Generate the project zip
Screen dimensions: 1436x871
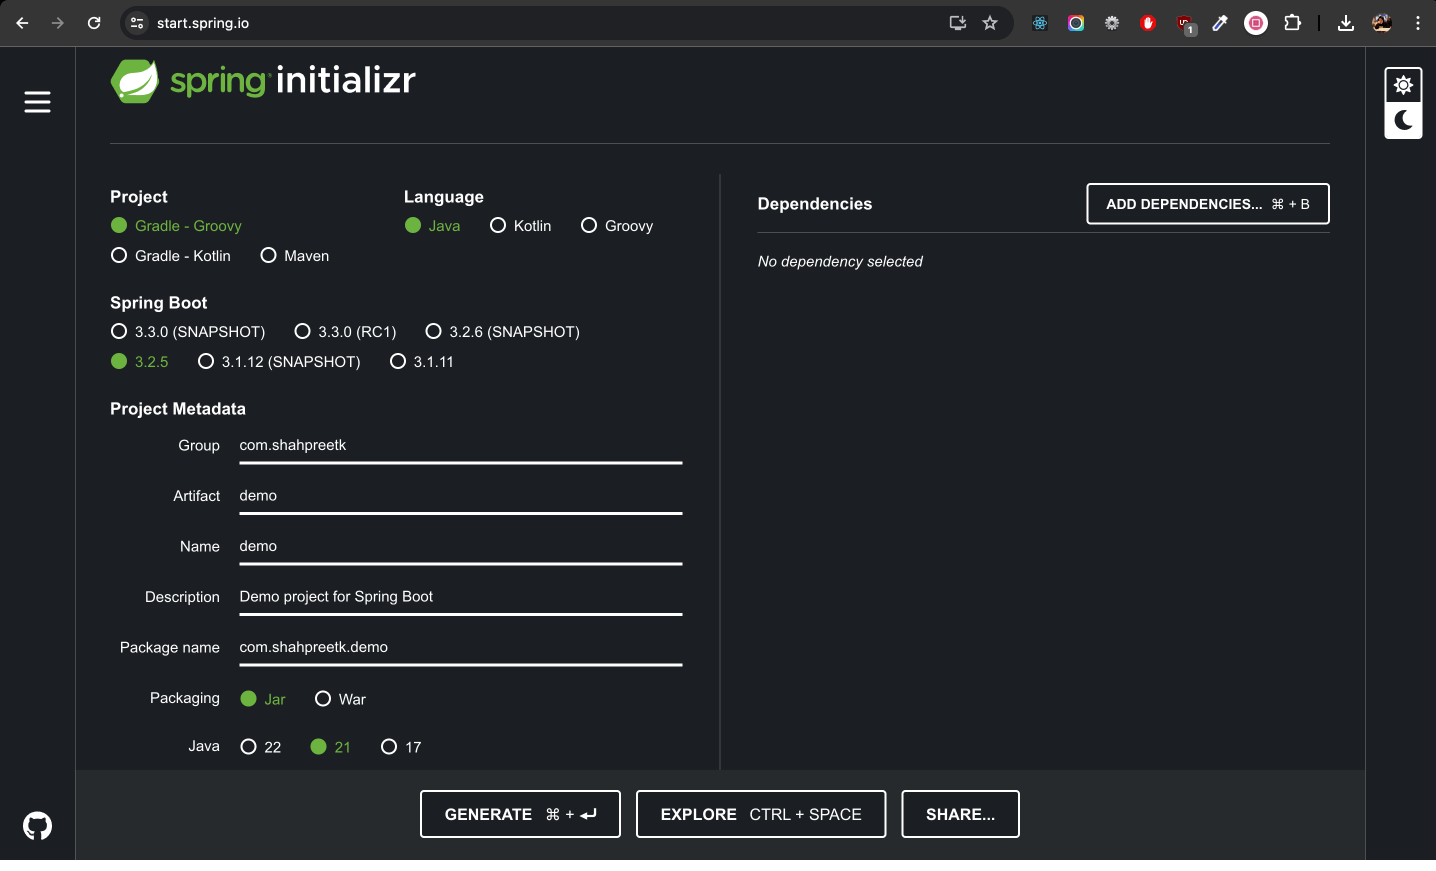(520, 814)
